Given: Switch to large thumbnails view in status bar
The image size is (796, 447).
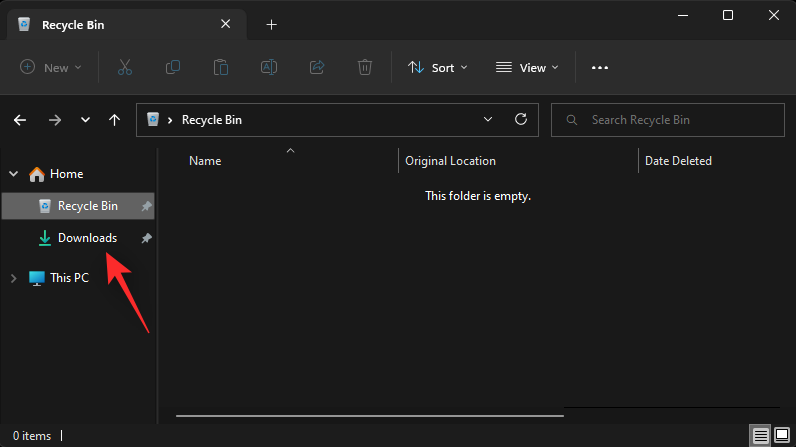Looking at the screenshot, I should pyautogui.click(x=782, y=435).
